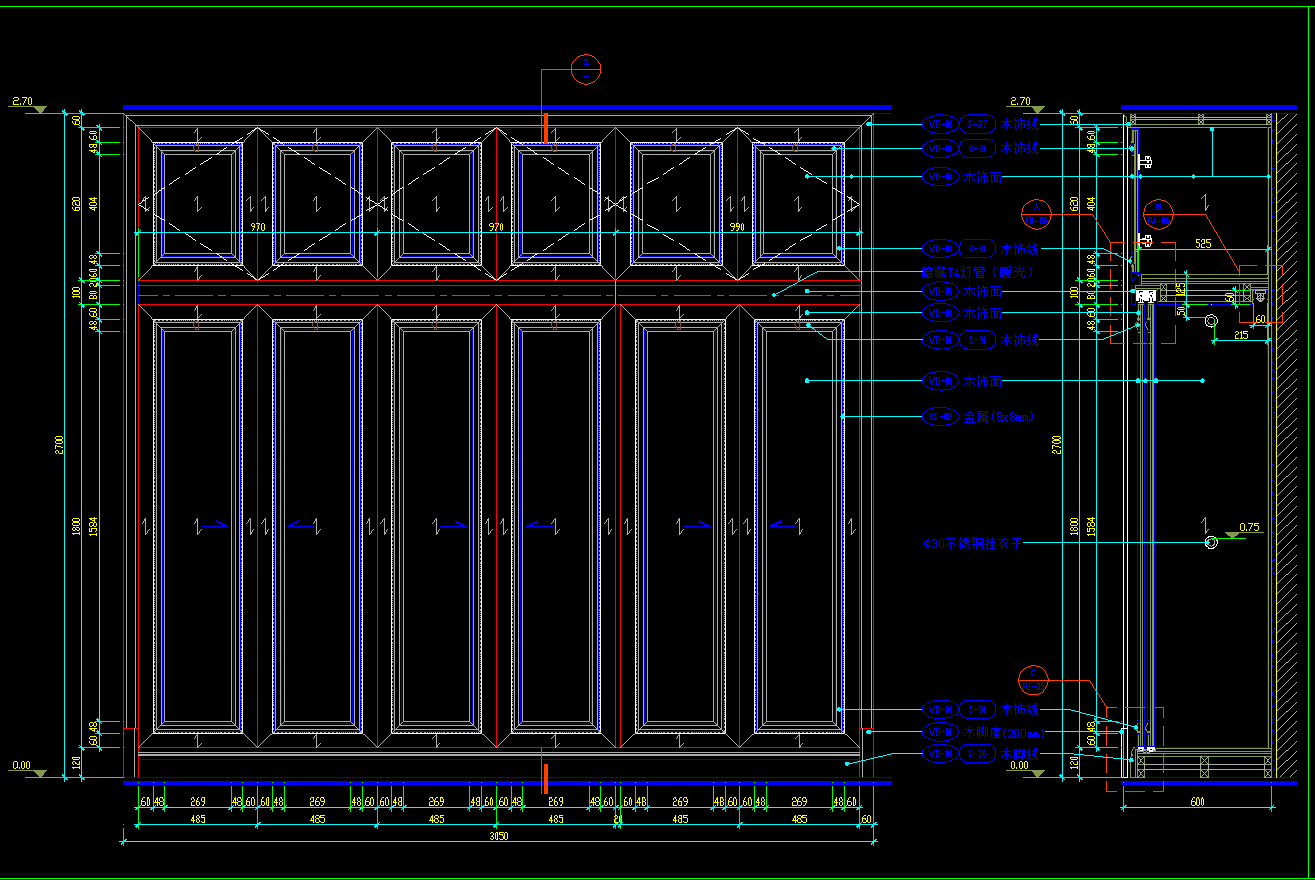Image resolution: width=1315 pixels, height=880 pixels.
Task: Click the 215 dimension in section view
Action: [x=1240, y=336]
